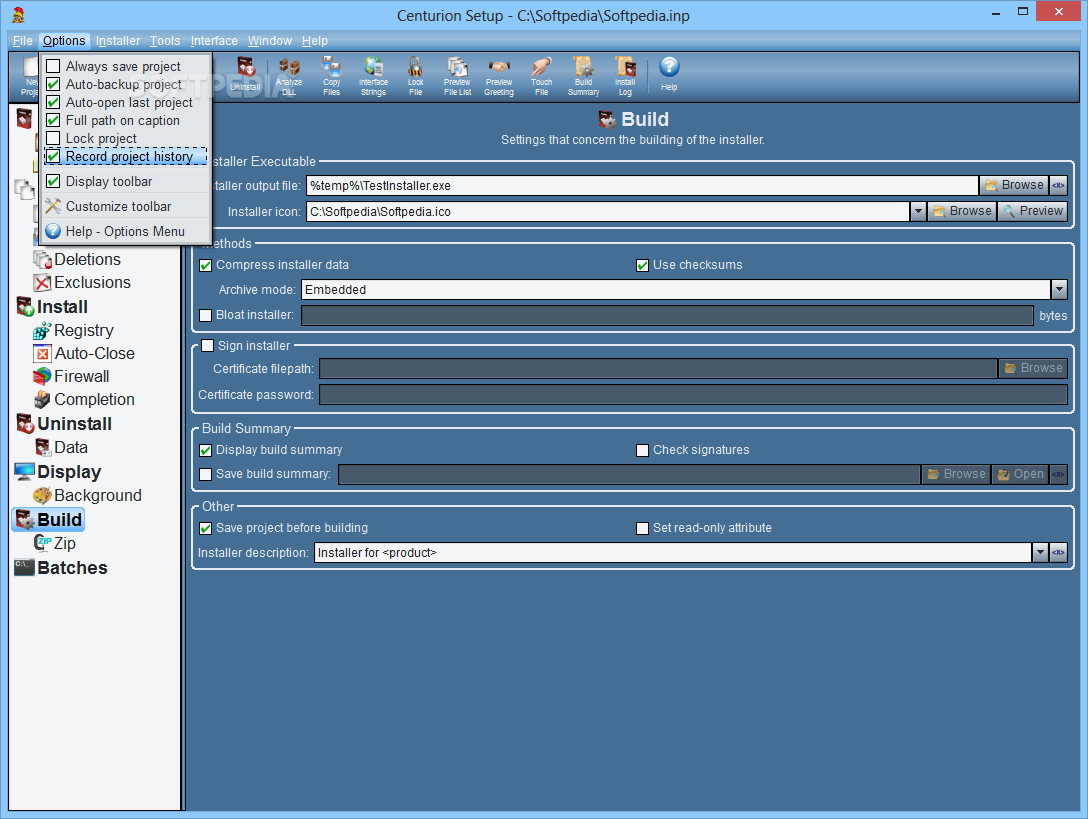Image resolution: width=1088 pixels, height=819 pixels.
Task: Toggle Save project before building
Action: 205,528
